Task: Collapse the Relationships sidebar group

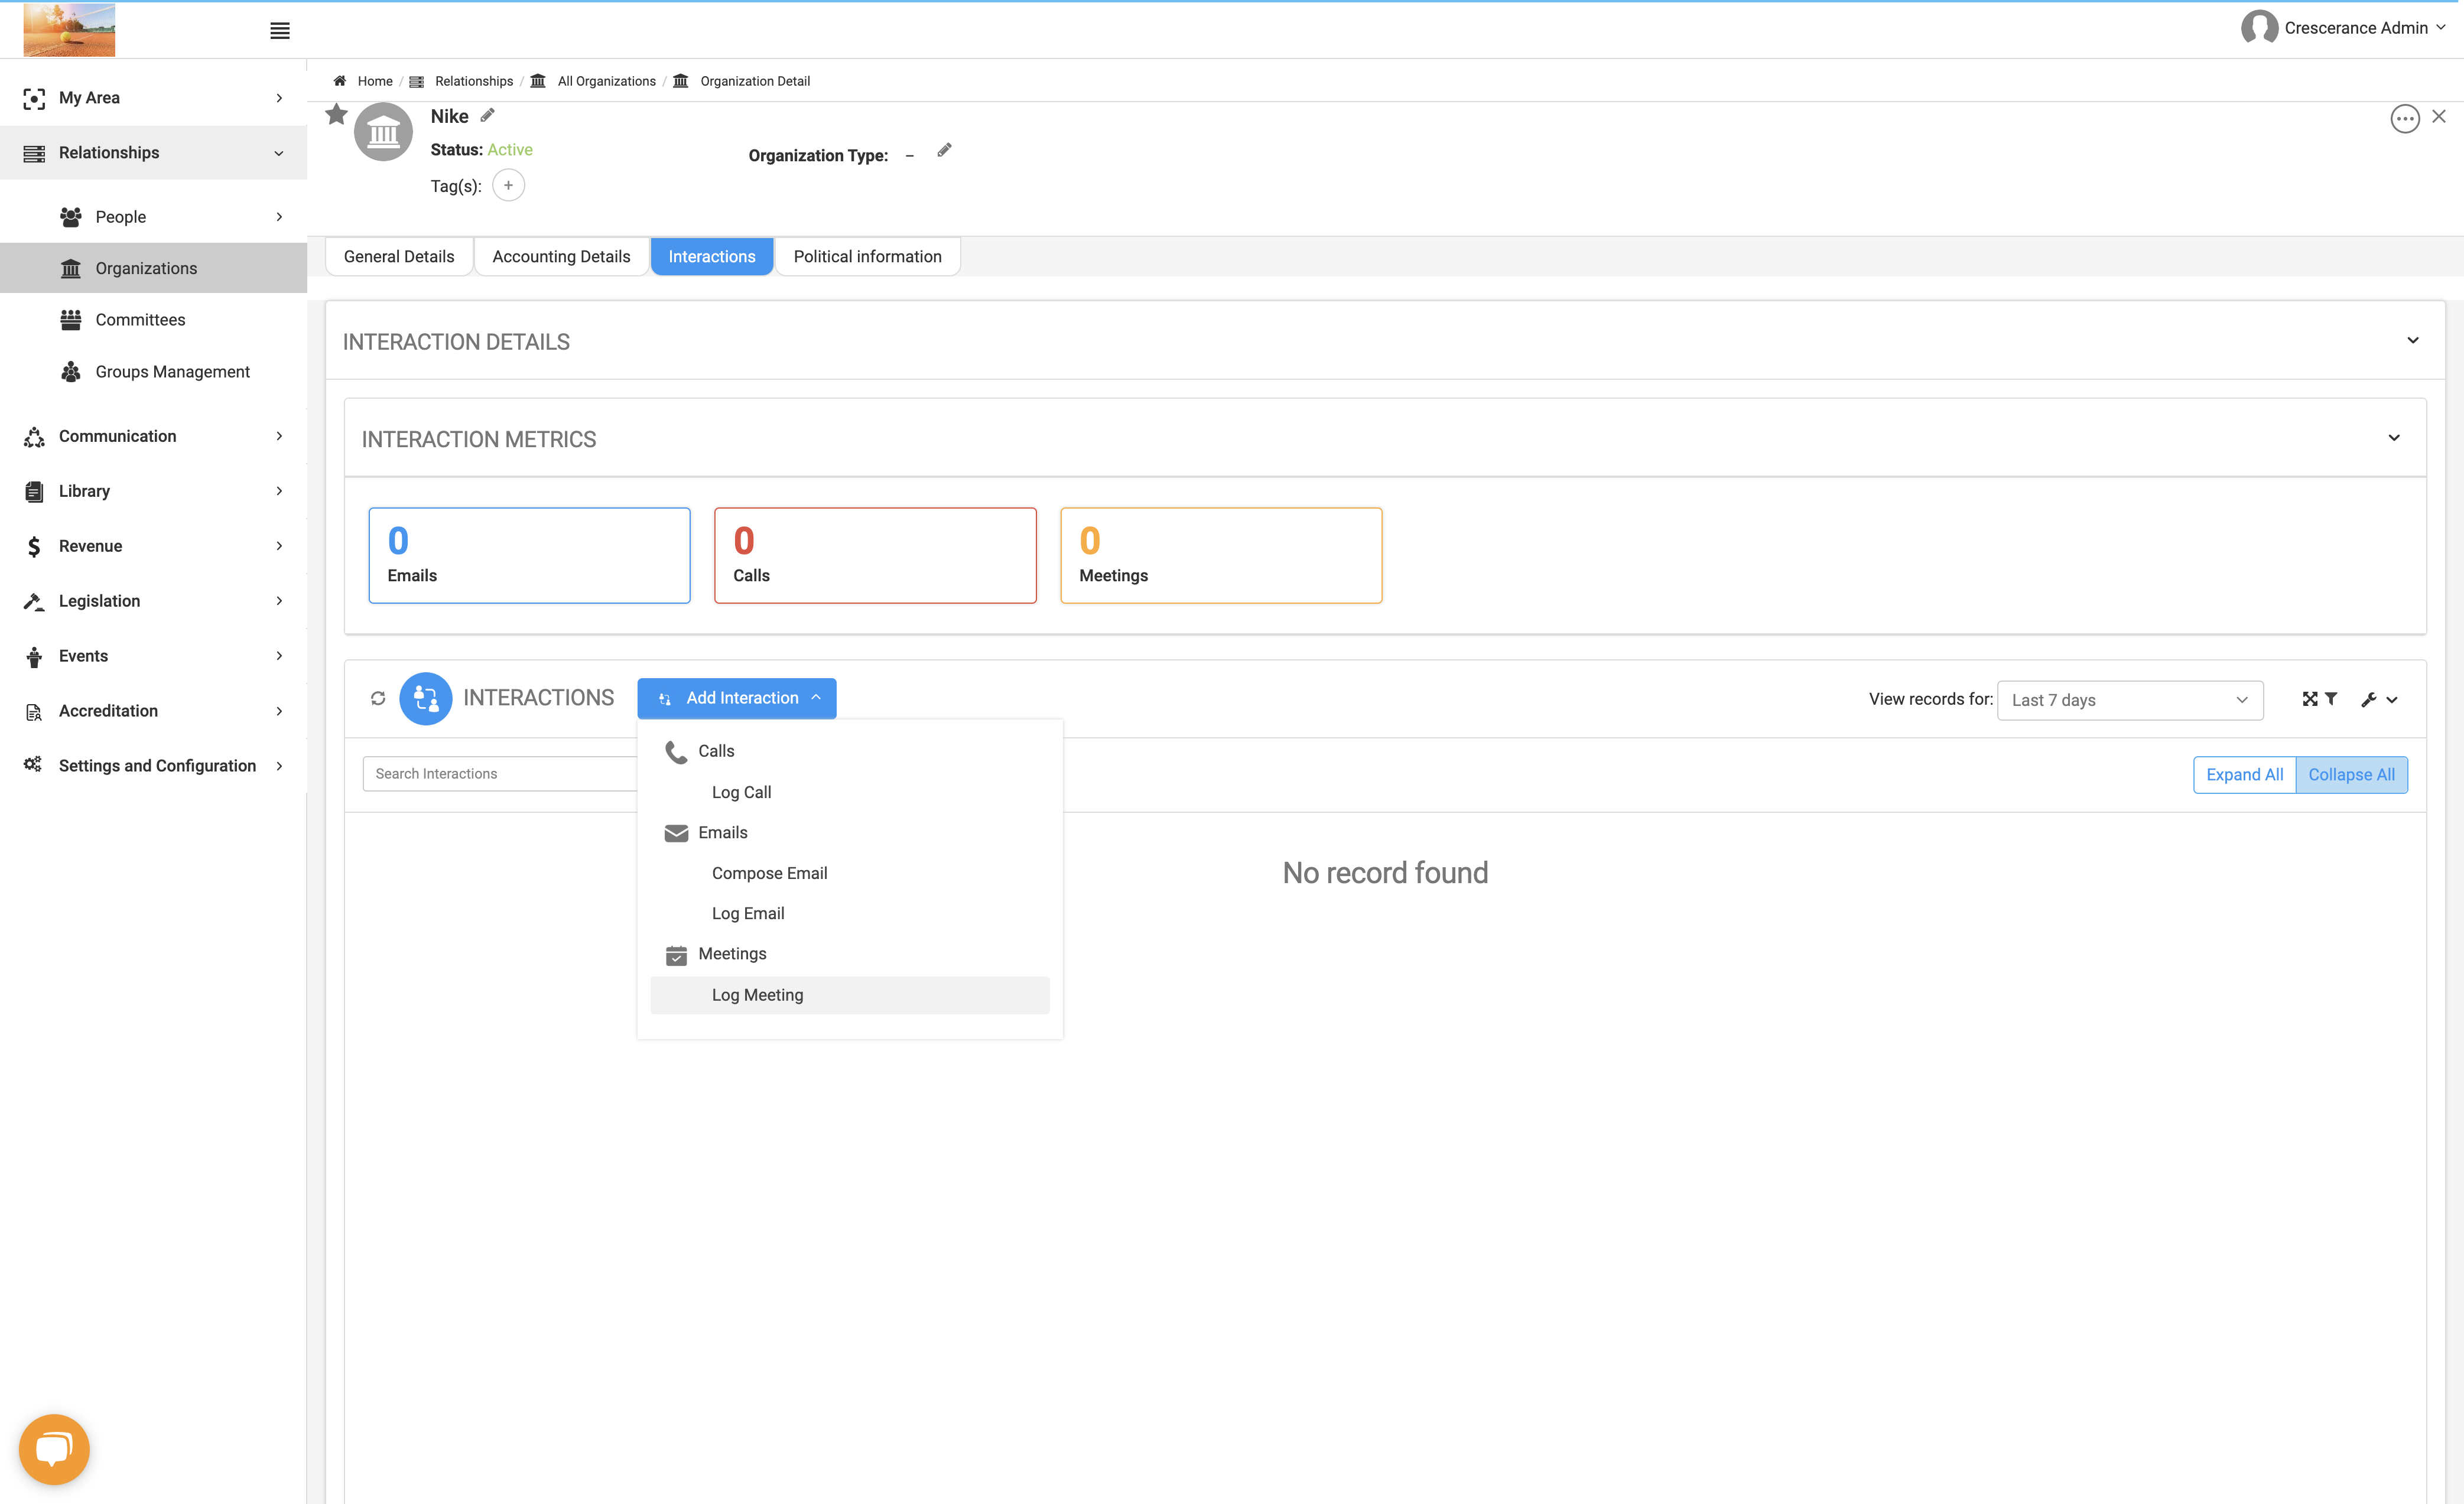Action: pyautogui.click(x=153, y=152)
